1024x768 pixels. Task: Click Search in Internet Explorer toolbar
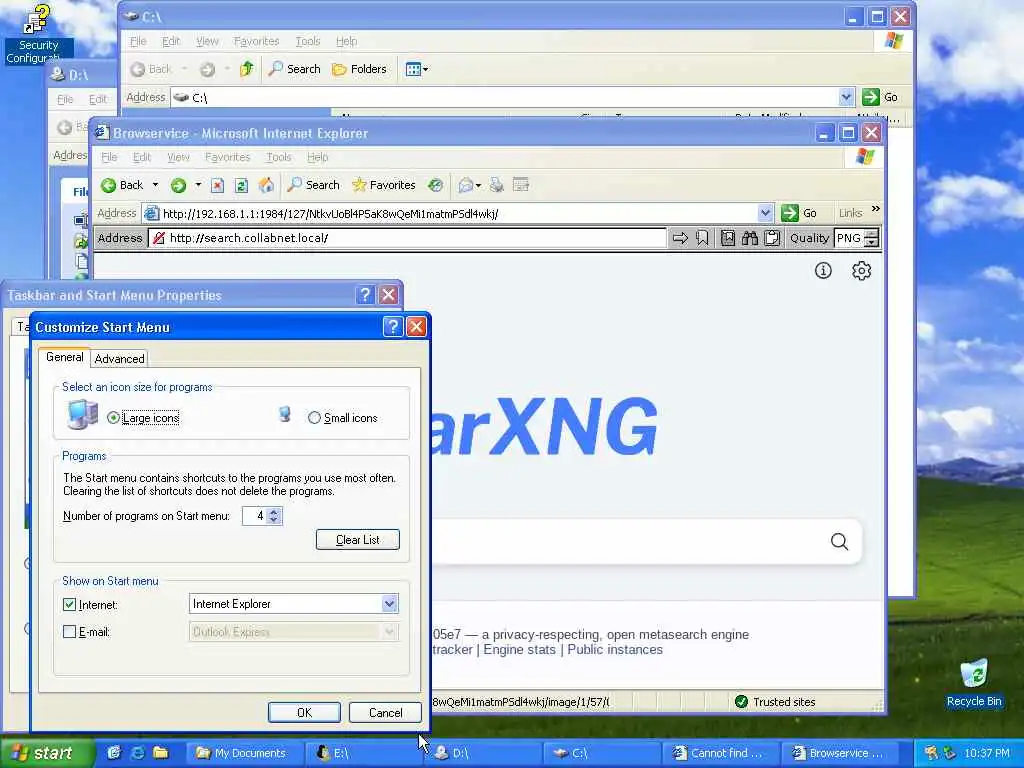click(313, 185)
